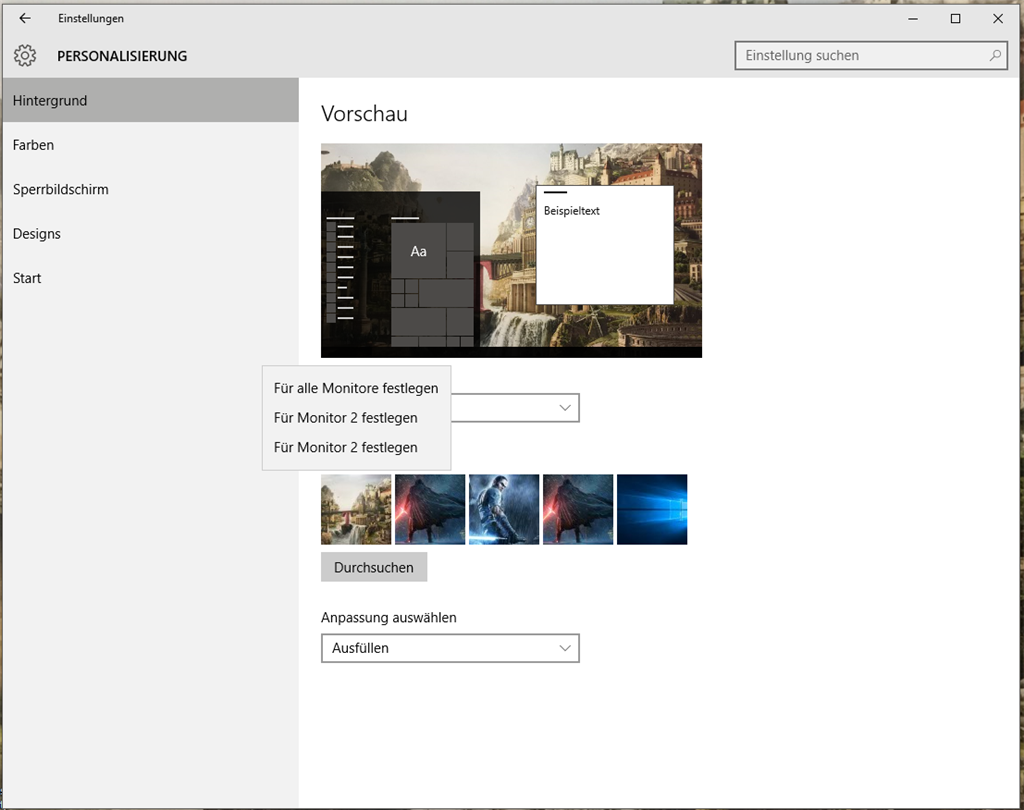Select the fantasy cityscape waterfall thumbnail
The height and width of the screenshot is (810, 1024).
click(x=356, y=510)
